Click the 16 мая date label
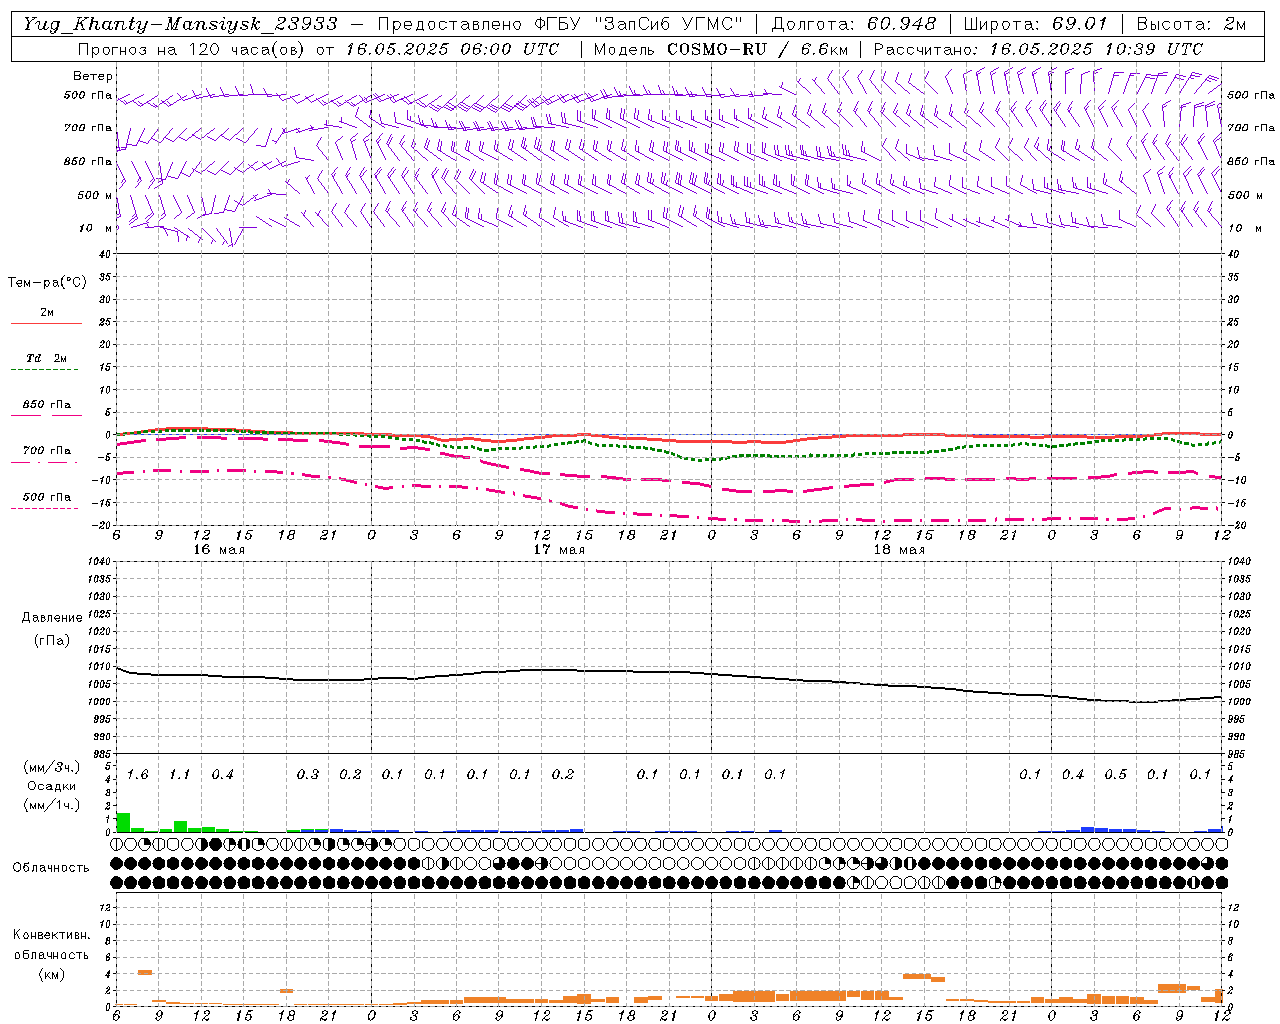Image resolution: width=1280 pixels, height=1024 pixels. [x=219, y=550]
